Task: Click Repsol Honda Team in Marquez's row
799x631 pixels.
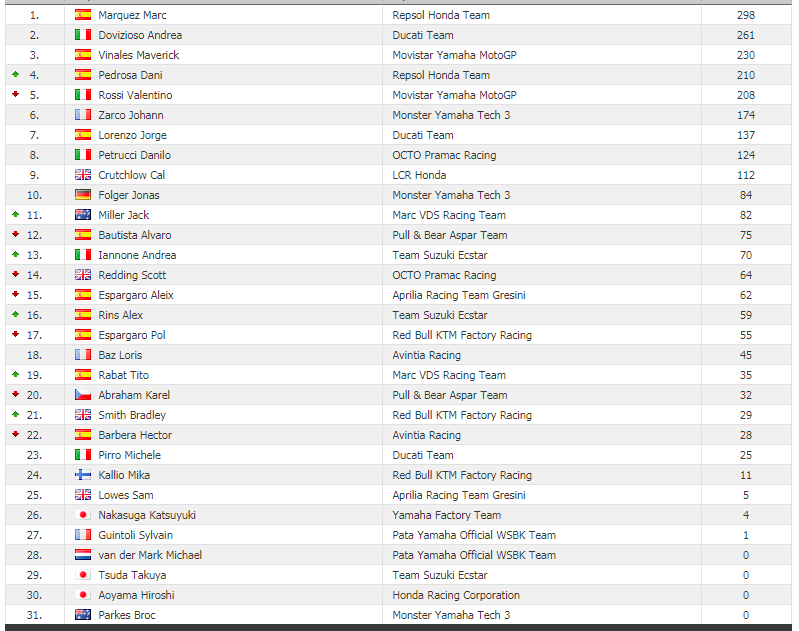Action: tap(441, 15)
